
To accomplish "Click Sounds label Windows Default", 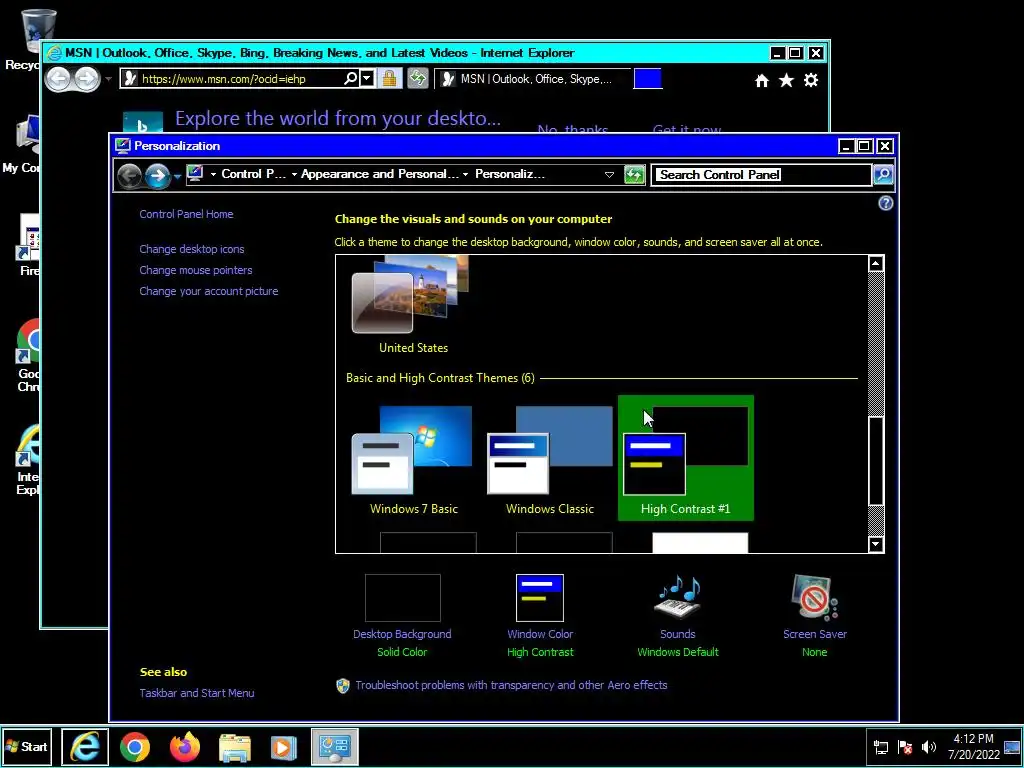I will [678, 652].
